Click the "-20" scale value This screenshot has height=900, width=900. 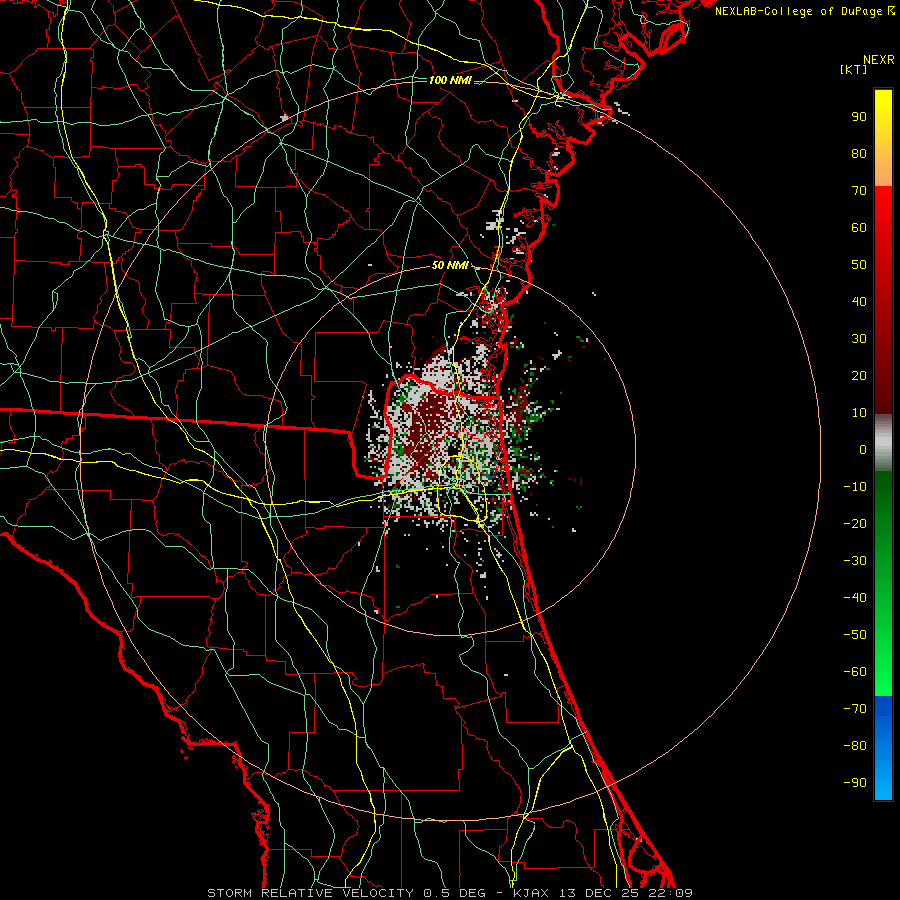(855, 524)
